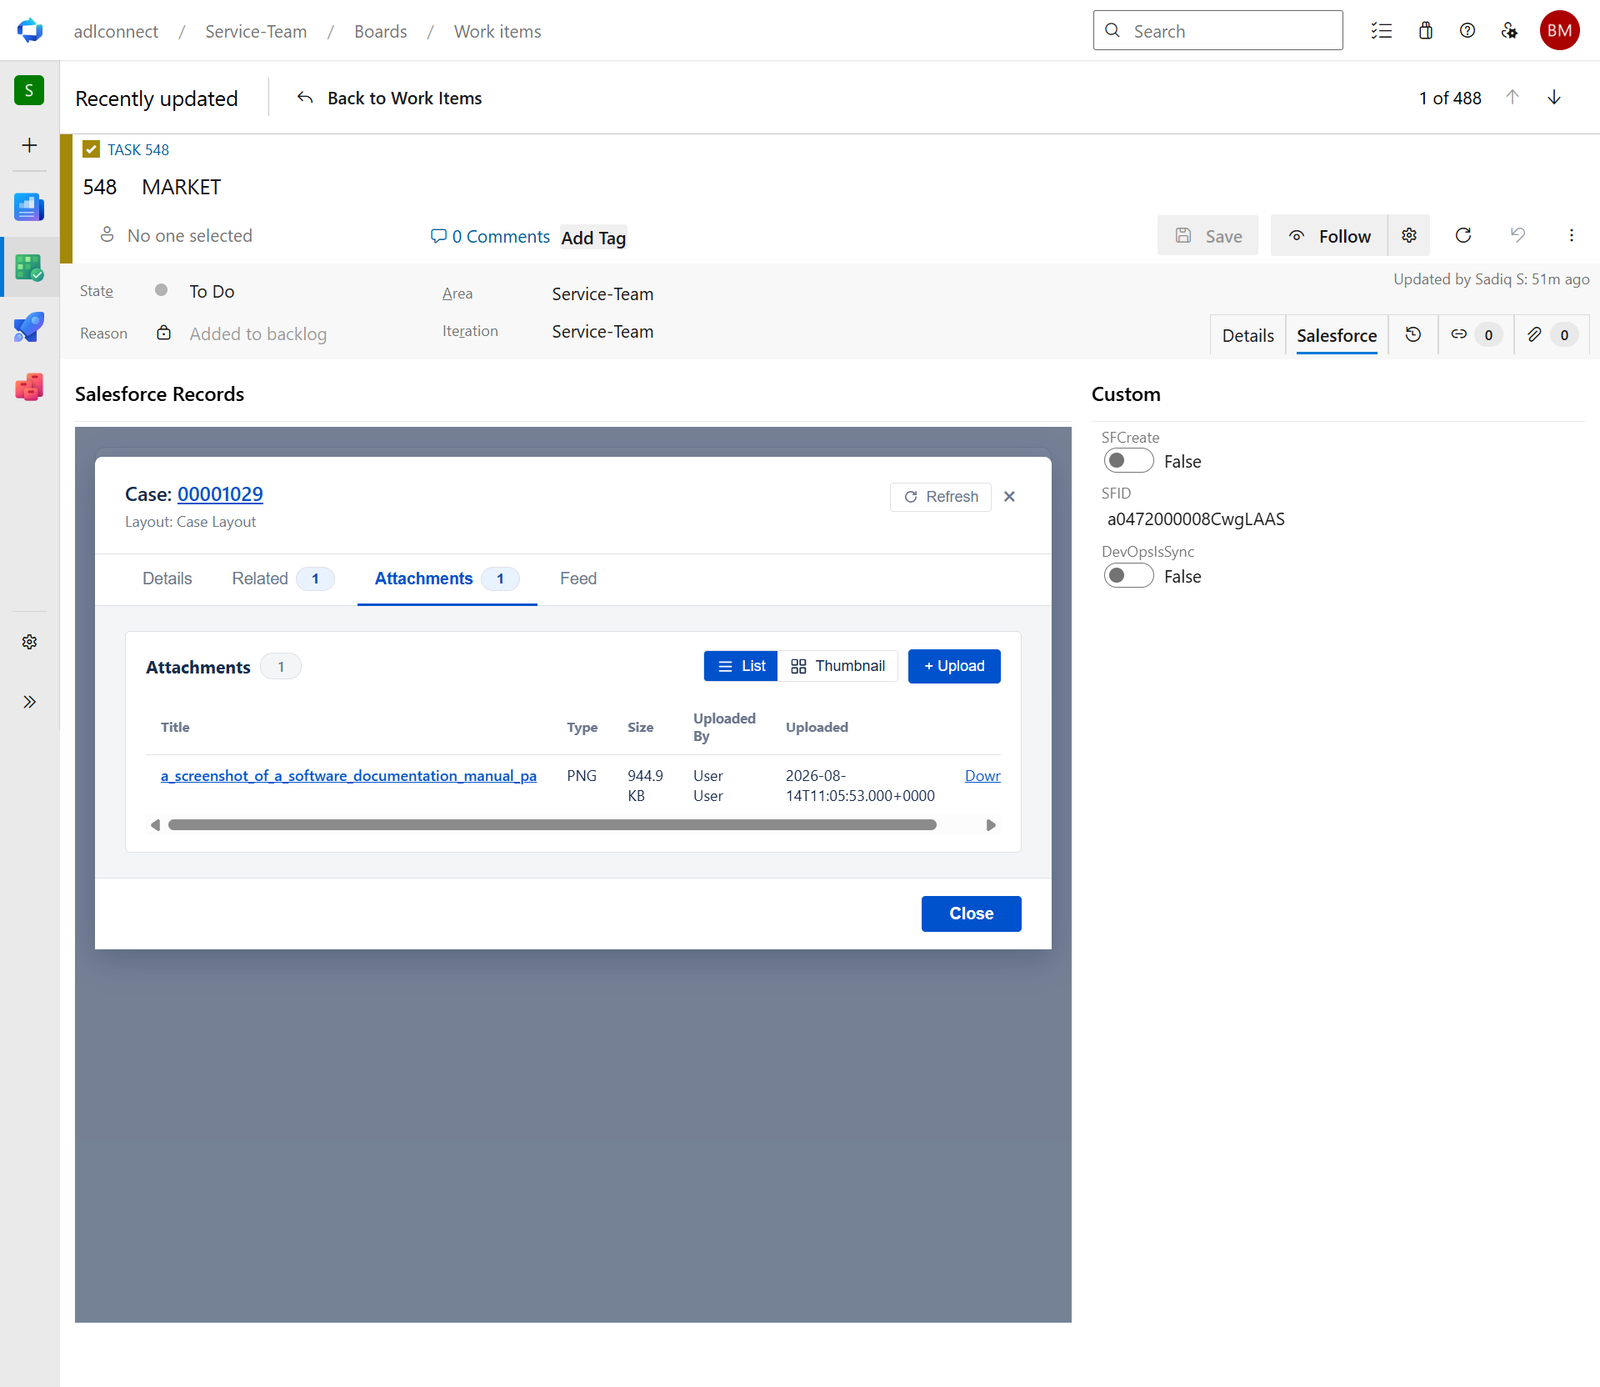Open the TASK 548 link
This screenshot has width=1600, height=1387.
(x=138, y=150)
